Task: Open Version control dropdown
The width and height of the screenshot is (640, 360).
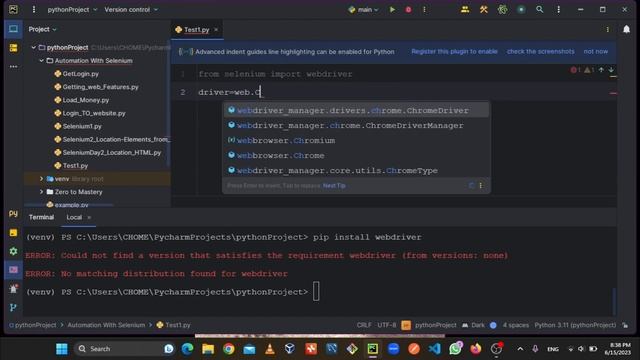Action: [131, 9]
